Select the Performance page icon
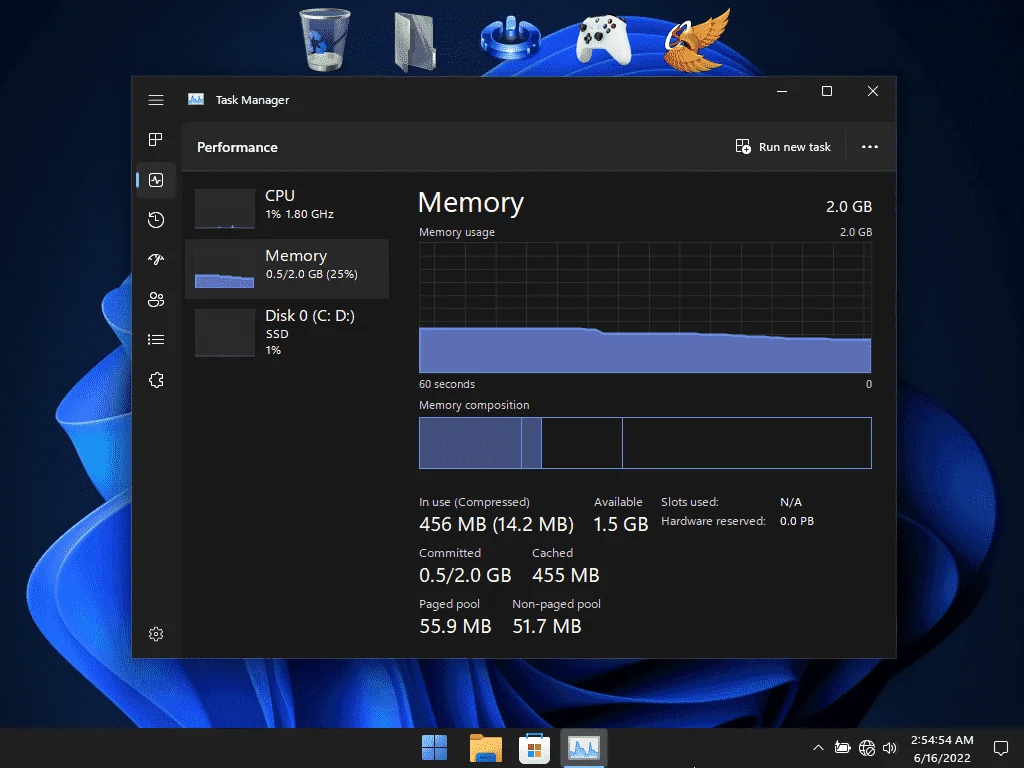The width and height of the screenshot is (1024, 768). pyautogui.click(x=155, y=180)
